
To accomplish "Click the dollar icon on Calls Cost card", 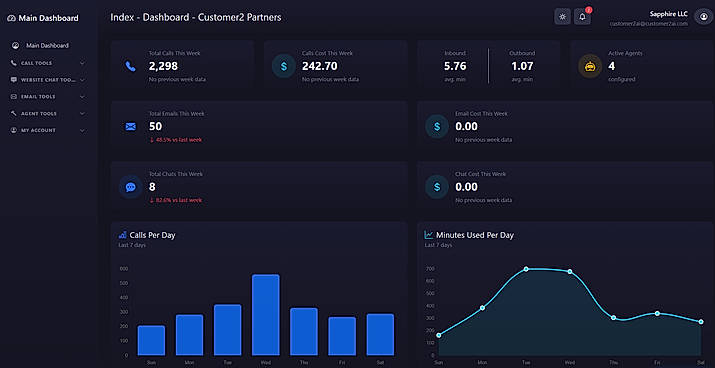I will (284, 66).
